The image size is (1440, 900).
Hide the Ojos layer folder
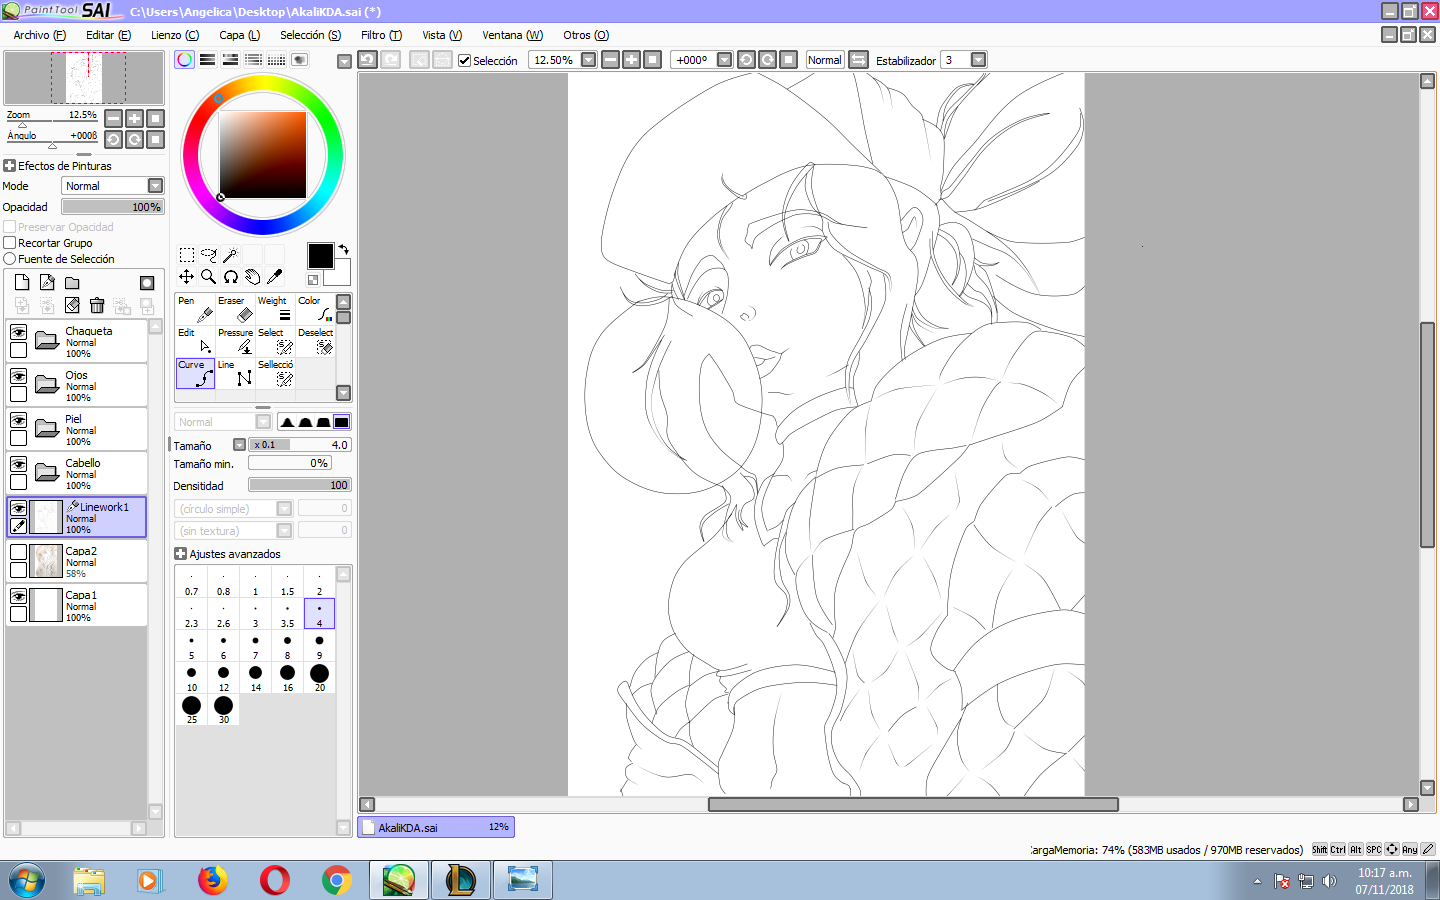tap(18, 376)
